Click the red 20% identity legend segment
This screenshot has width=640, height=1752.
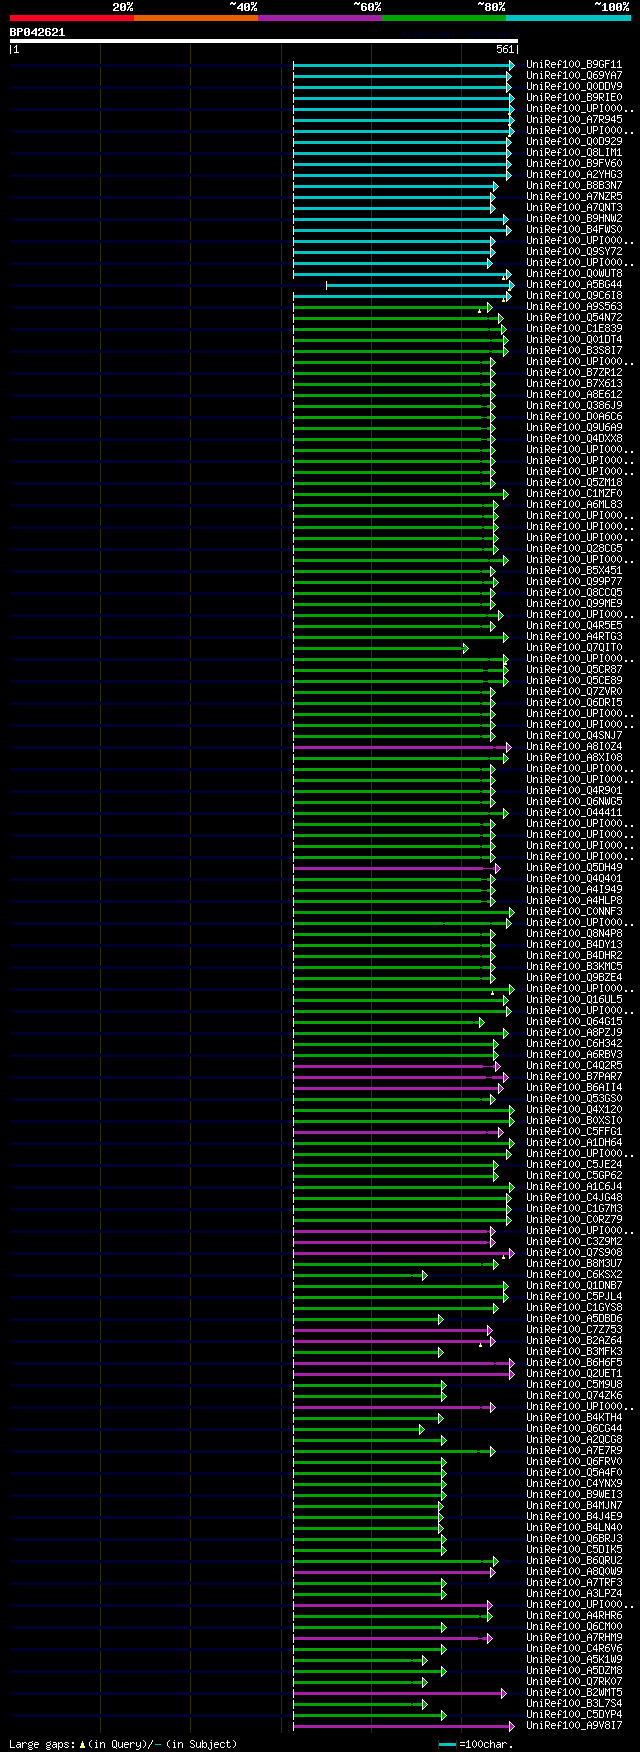pyautogui.click(x=71, y=18)
